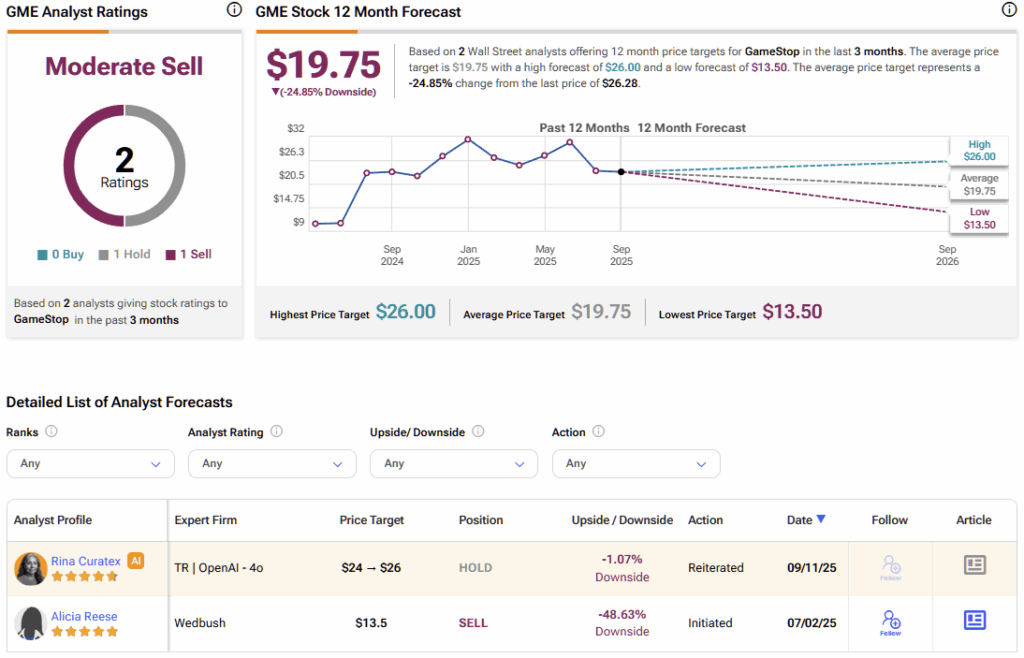Click the Action table column header
The width and height of the screenshot is (1024, 658).
pyautogui.click(x=705, y=520)
